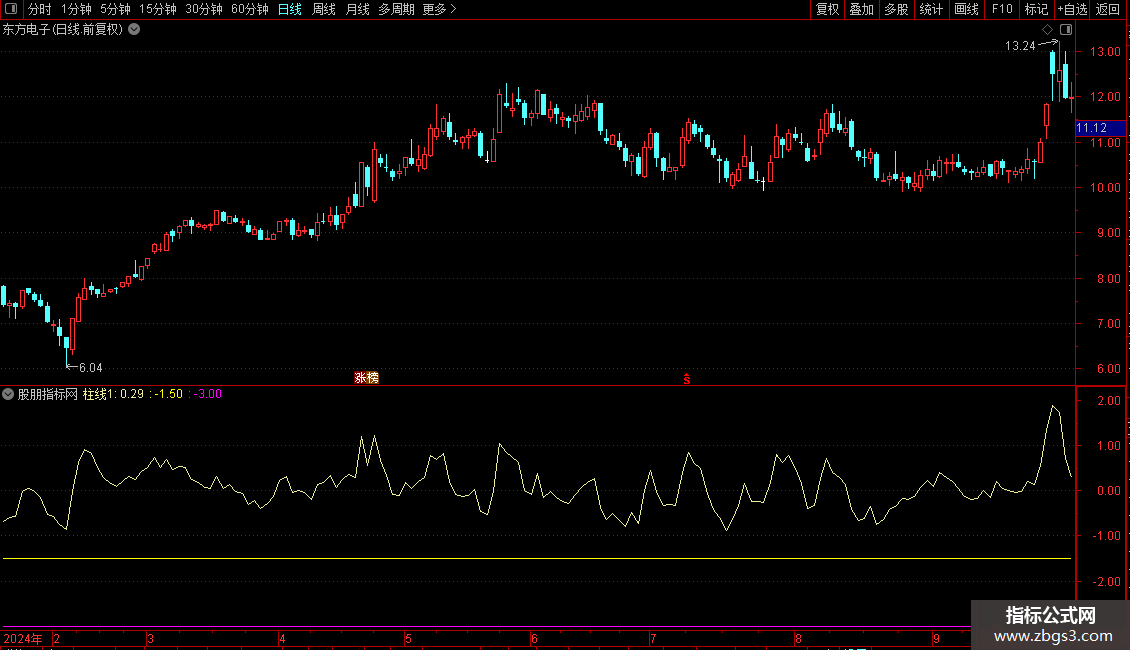
Task: Click the 8.00 price axis label
Action: [x=1108, y=279]
